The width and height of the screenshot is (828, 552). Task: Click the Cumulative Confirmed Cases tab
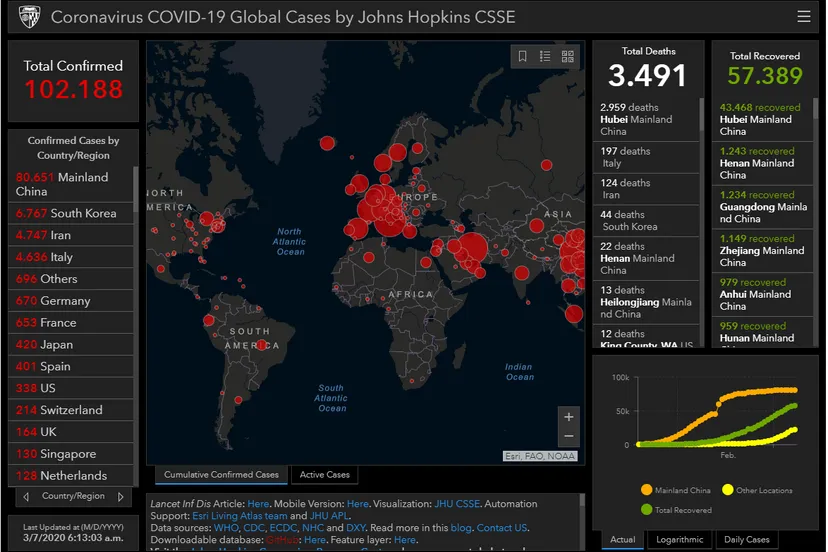[221, 475]
